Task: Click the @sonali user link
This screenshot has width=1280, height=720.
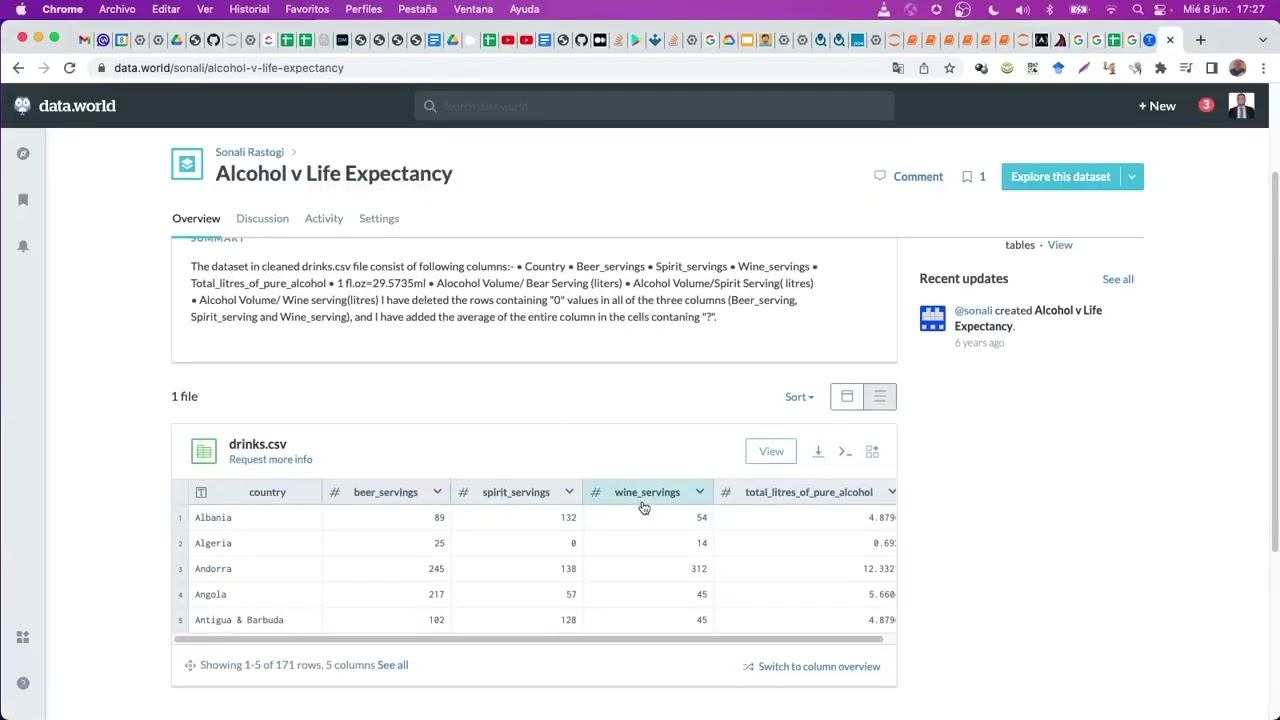Action: pyautogui.click(x=973, y=311)
